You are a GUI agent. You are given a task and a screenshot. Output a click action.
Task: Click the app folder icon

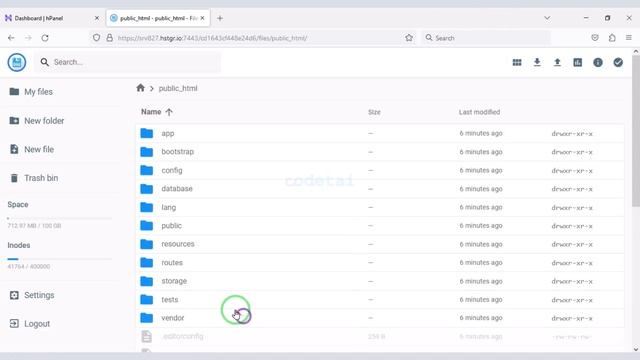[147, 133]
